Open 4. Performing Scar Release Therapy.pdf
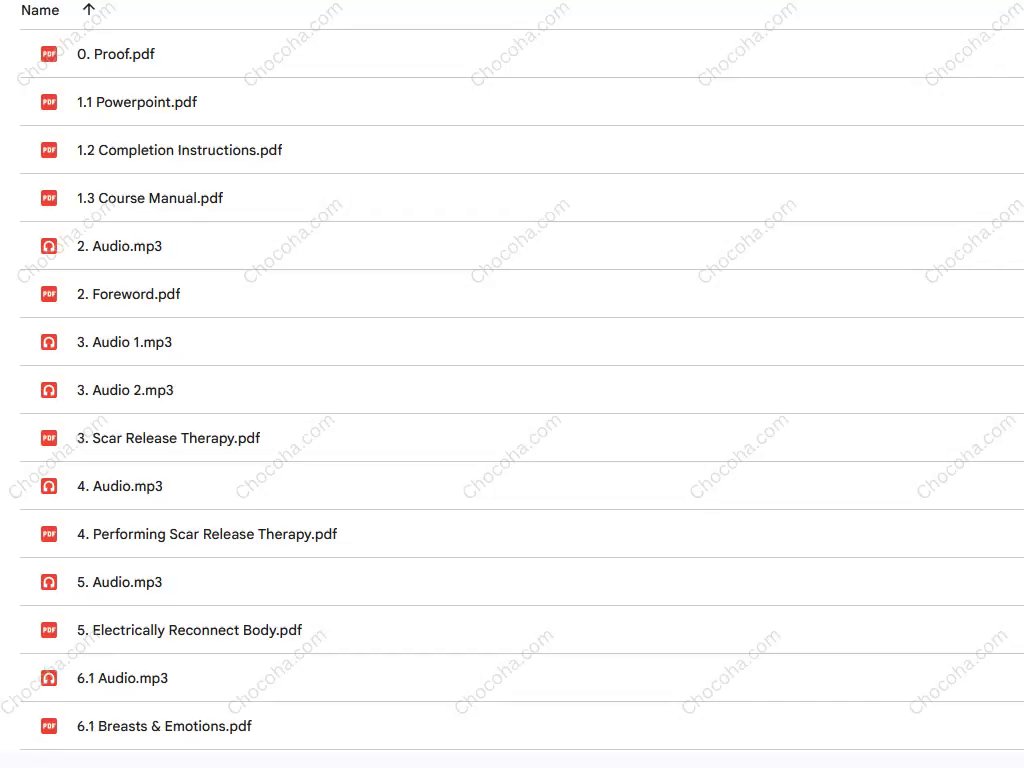 pos(206,534)
